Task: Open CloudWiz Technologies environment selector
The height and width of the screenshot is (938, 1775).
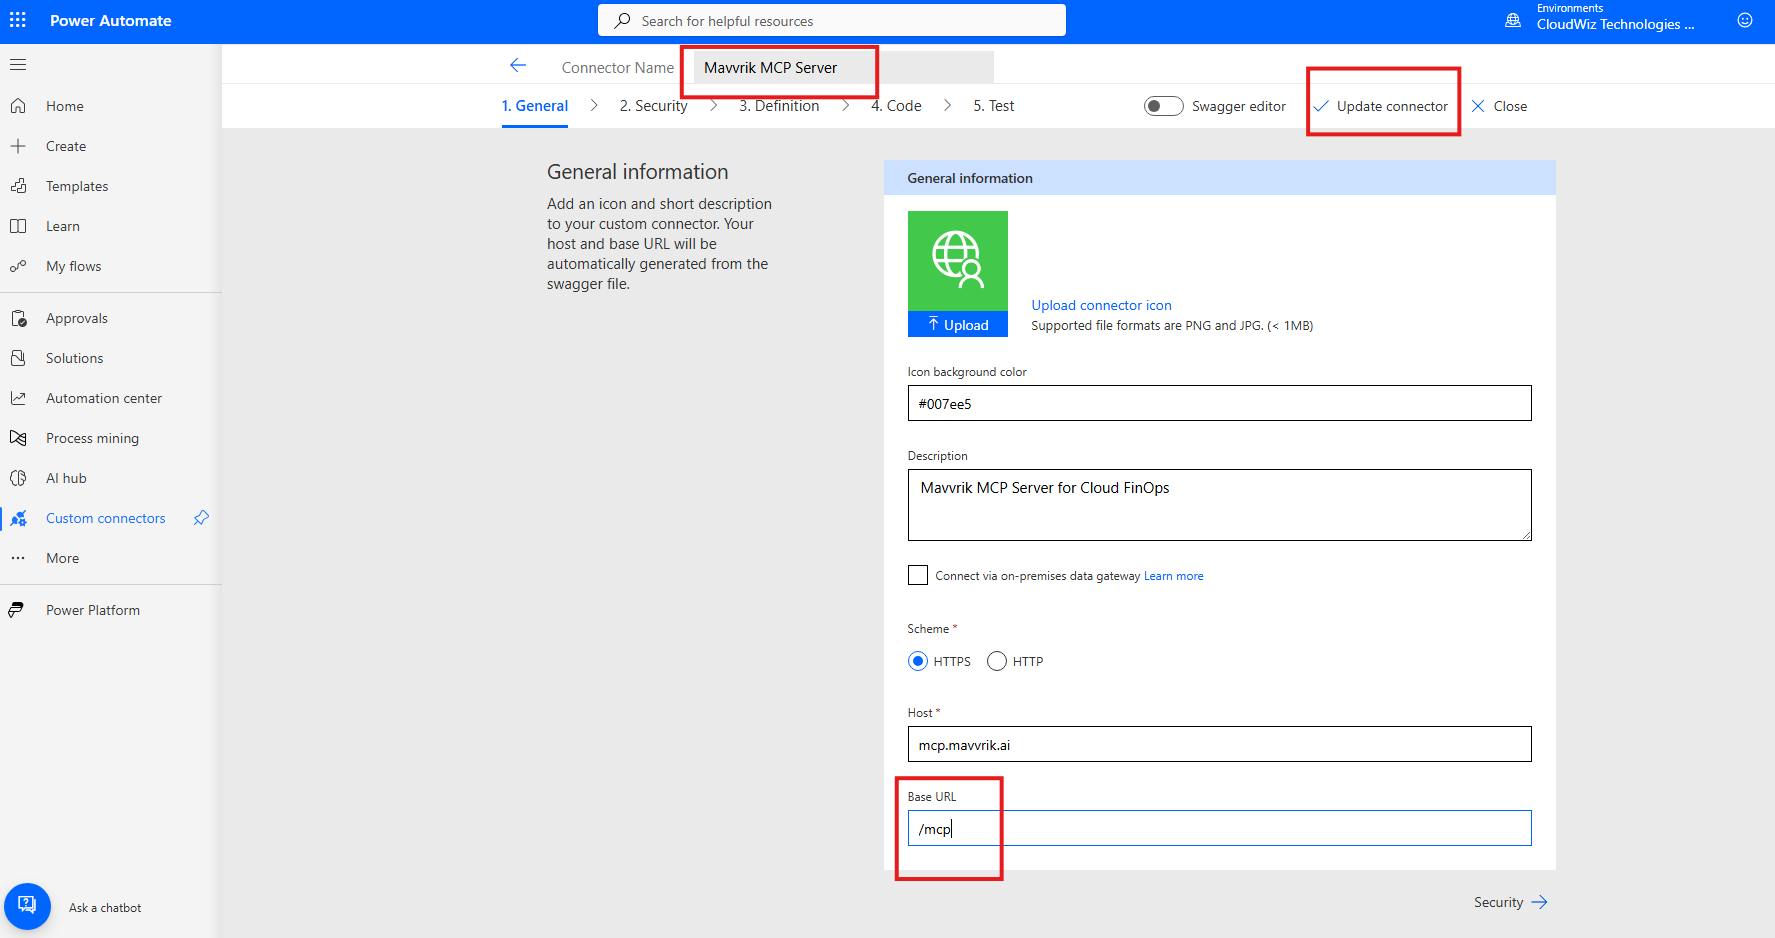Action: point(1615,24)
